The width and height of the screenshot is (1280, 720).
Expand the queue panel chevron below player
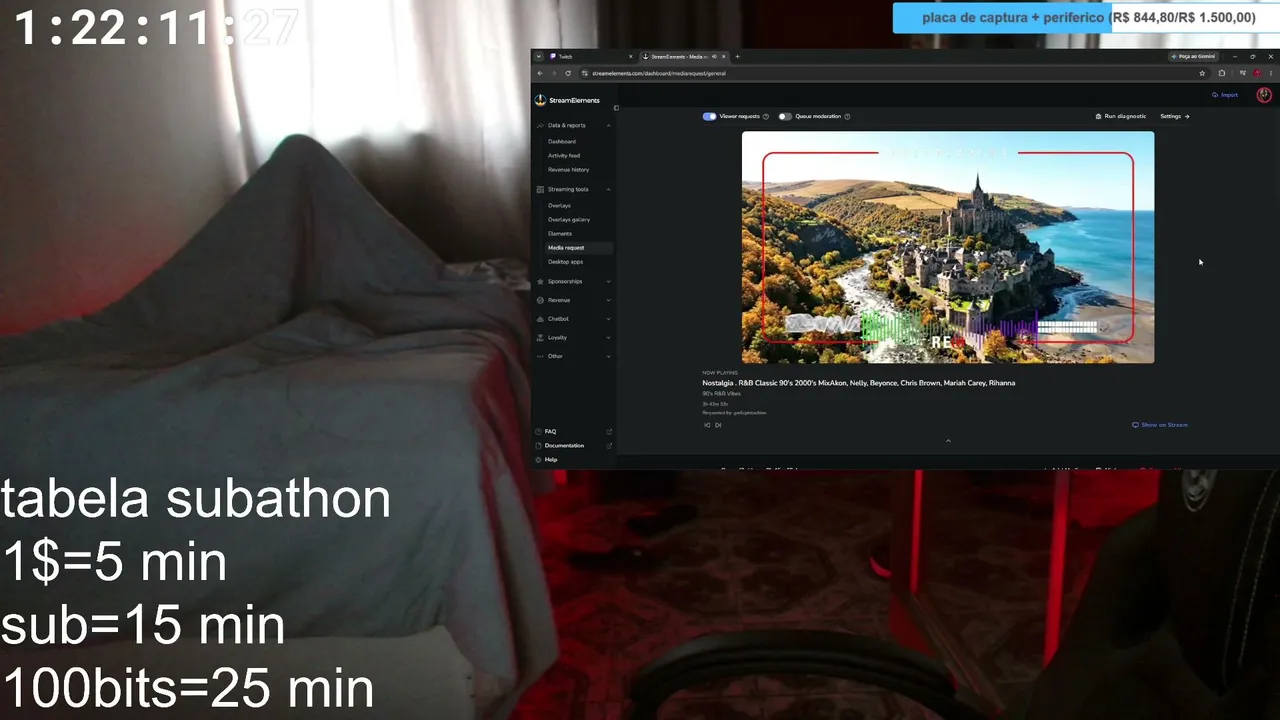pos(948,441)
